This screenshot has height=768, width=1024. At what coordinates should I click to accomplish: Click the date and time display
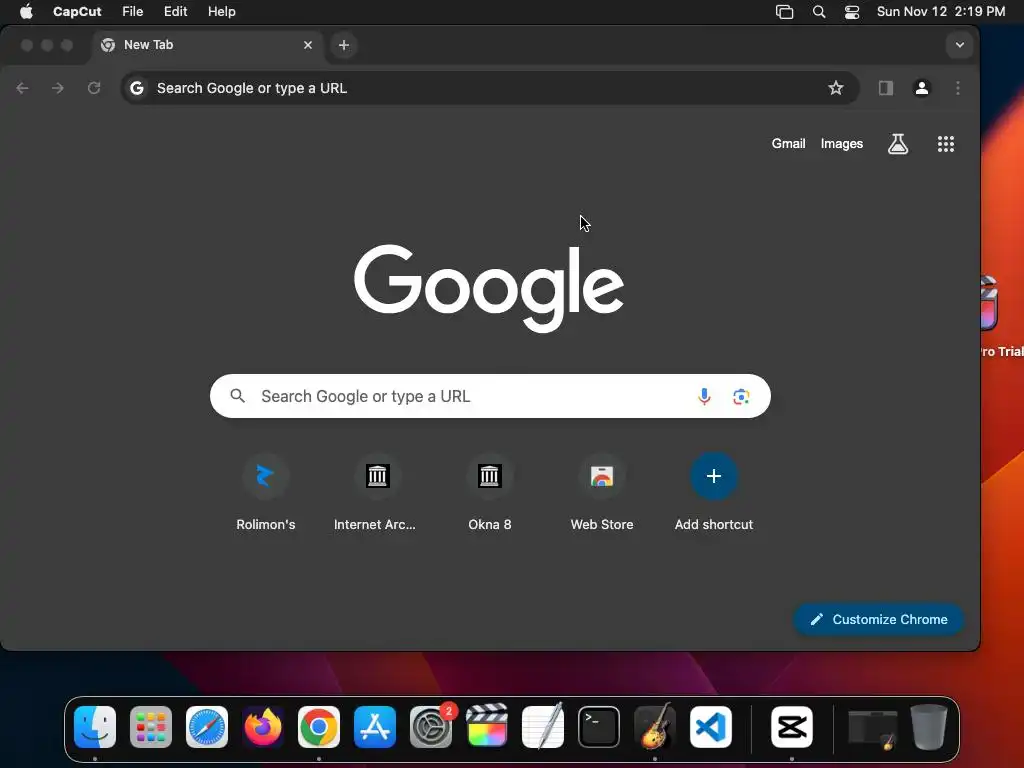(940, 12)
